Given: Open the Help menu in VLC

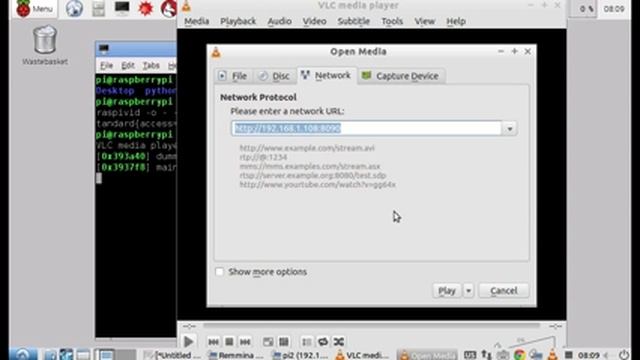Looking at the screenshot, I should tap(456, 21).
